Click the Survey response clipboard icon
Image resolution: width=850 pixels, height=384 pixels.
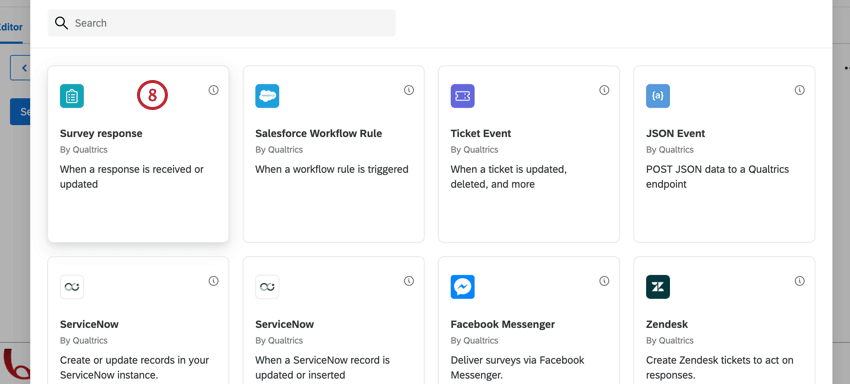[72, 96]
